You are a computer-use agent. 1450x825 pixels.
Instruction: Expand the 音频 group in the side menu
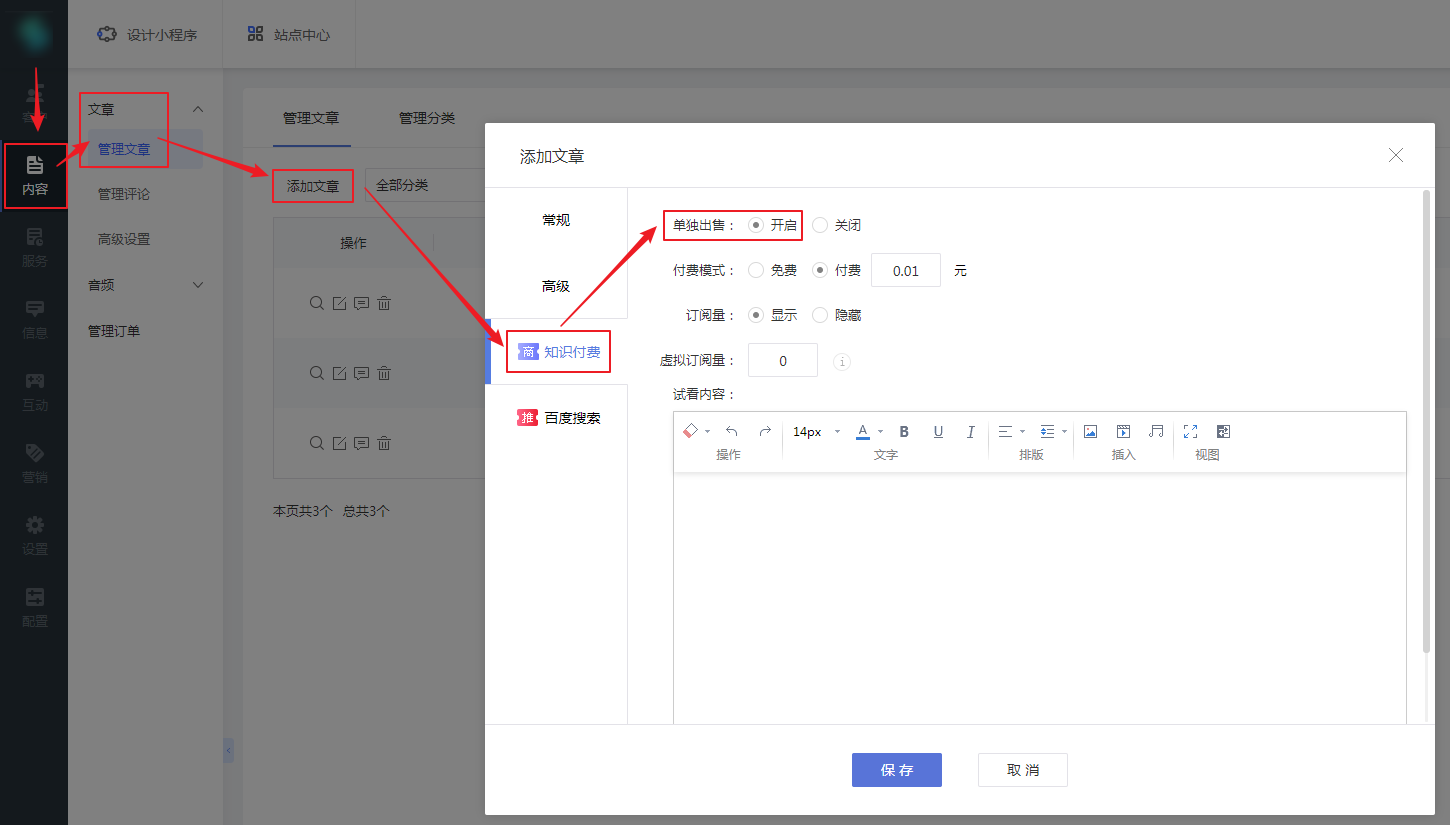coord(198,285)
